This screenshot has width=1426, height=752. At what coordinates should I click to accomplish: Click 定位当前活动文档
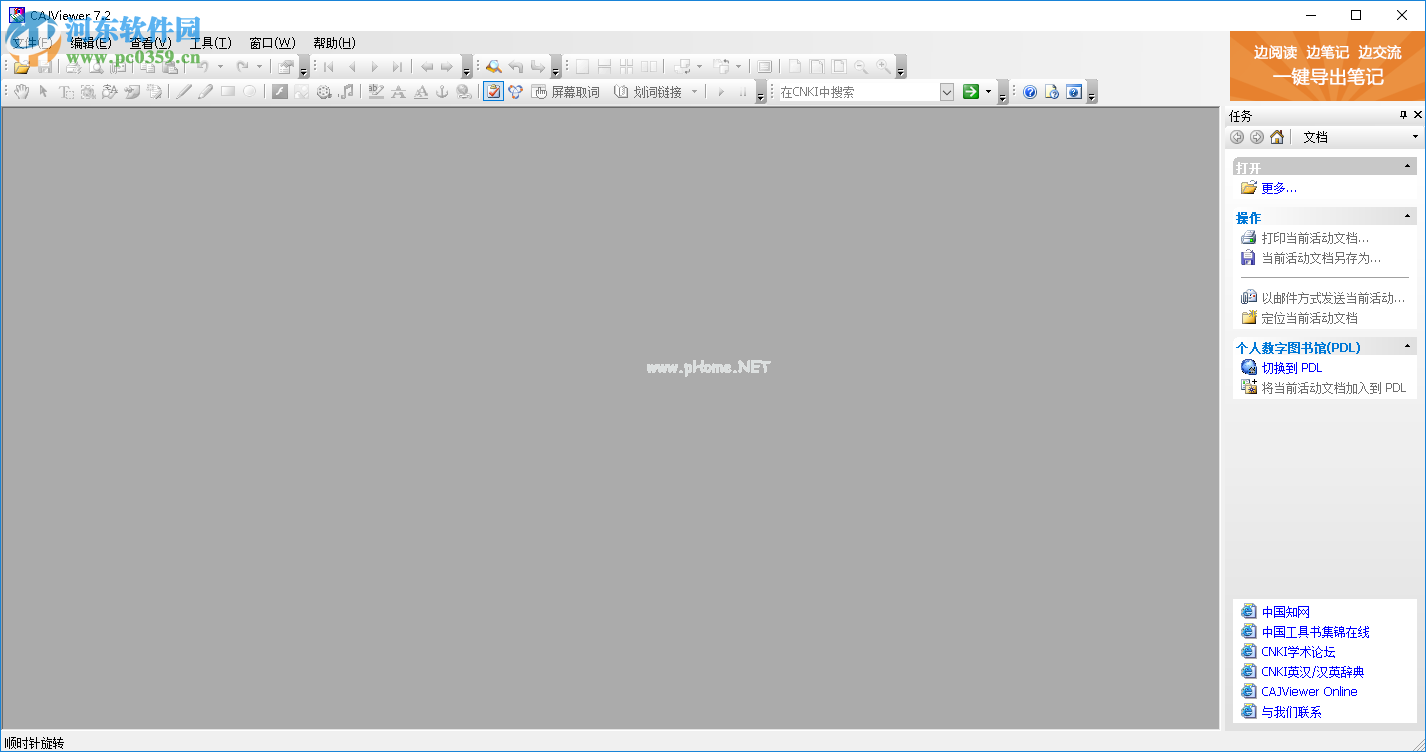1309,318
